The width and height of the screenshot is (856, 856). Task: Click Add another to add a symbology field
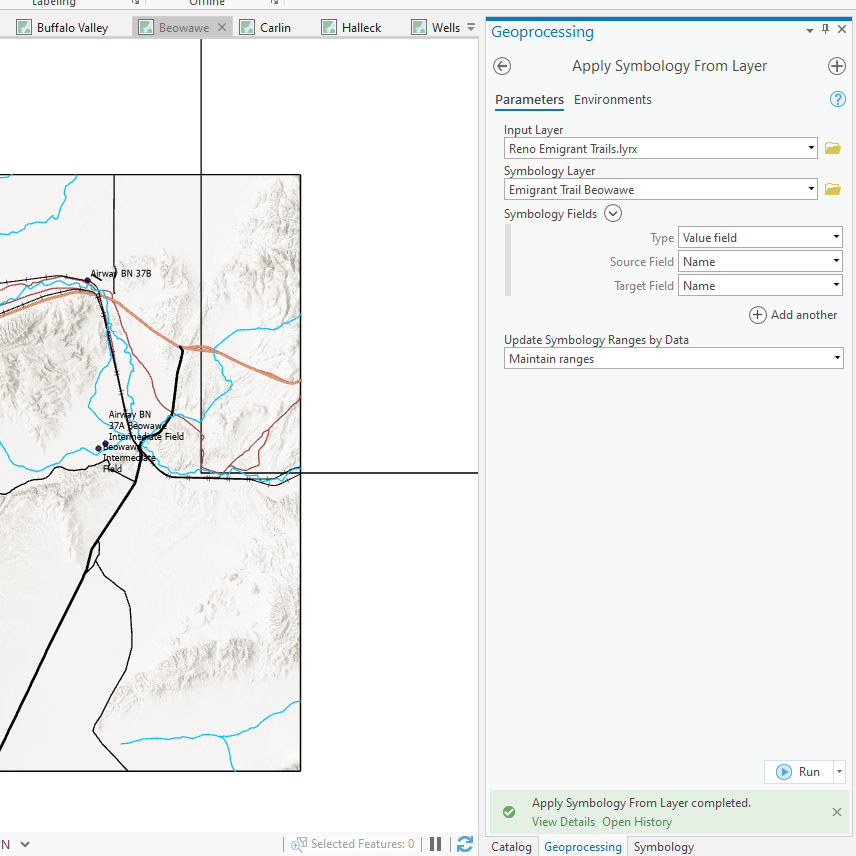click(x=793, y=314)
